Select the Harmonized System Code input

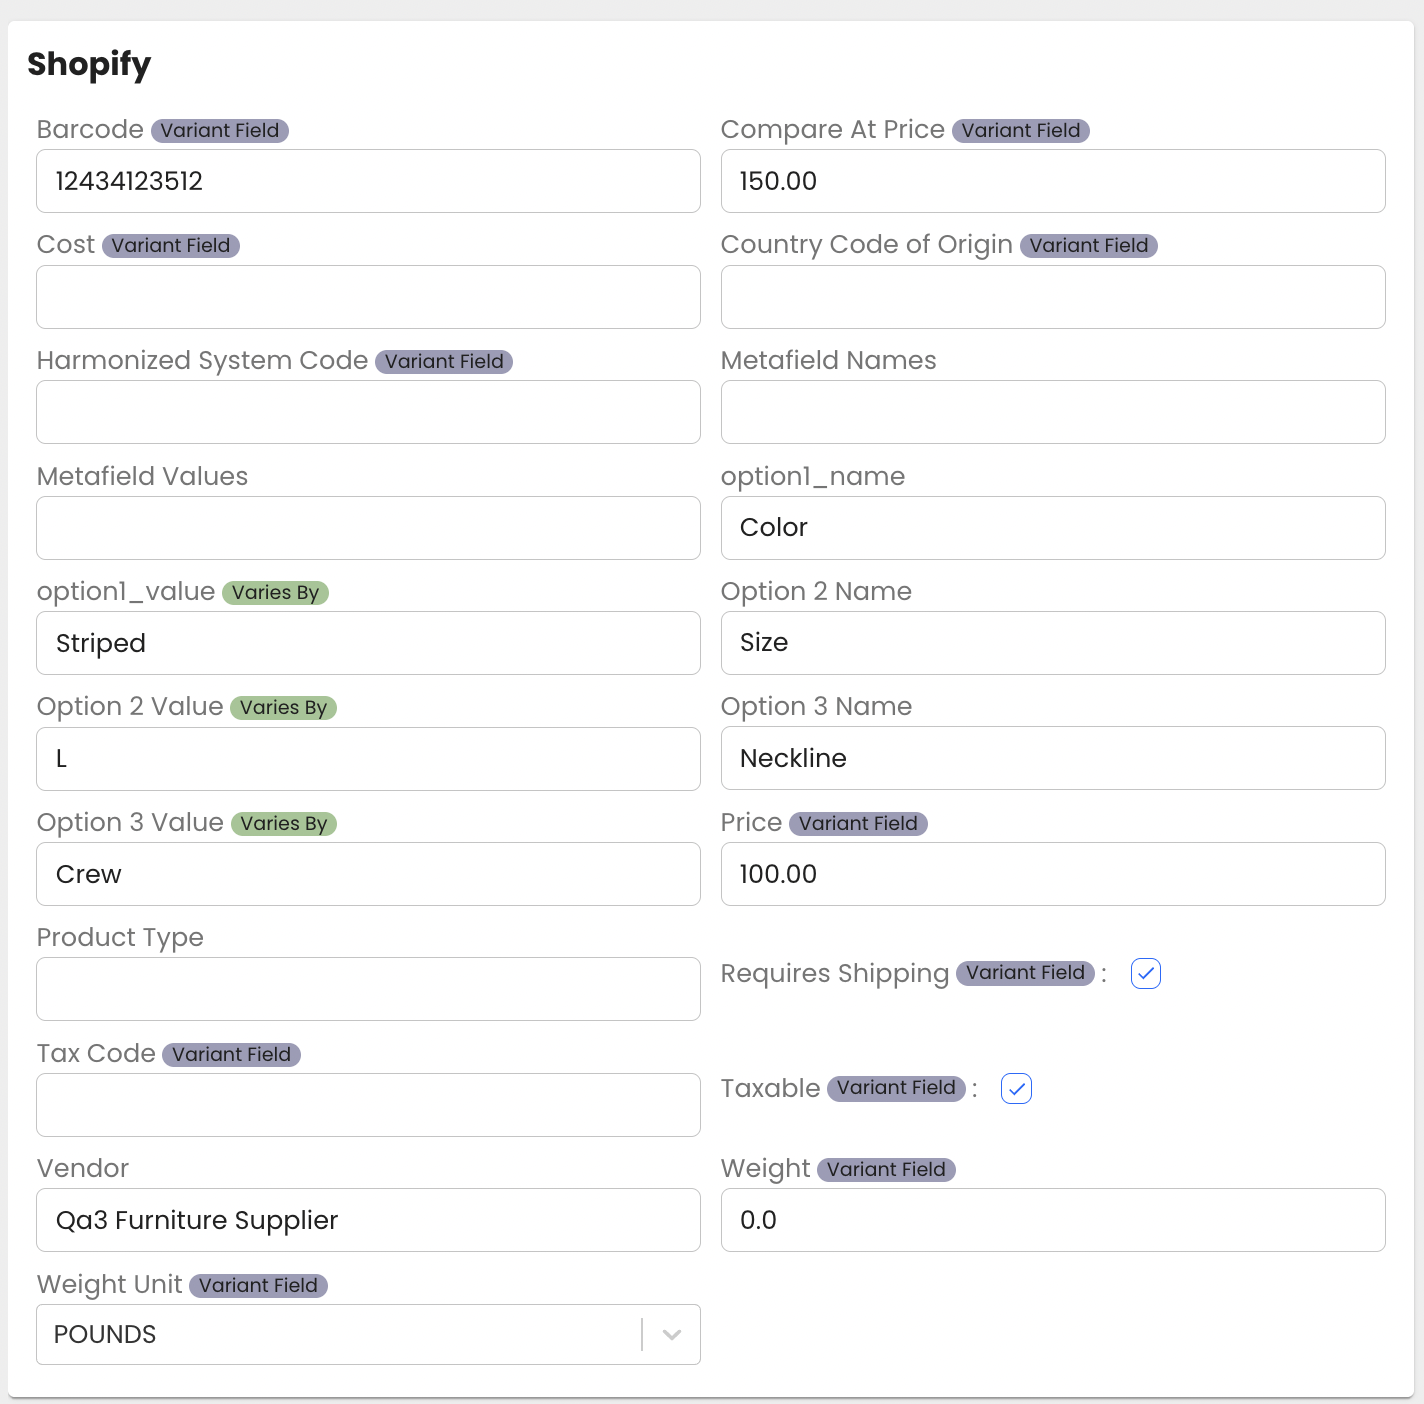point(368,412)
